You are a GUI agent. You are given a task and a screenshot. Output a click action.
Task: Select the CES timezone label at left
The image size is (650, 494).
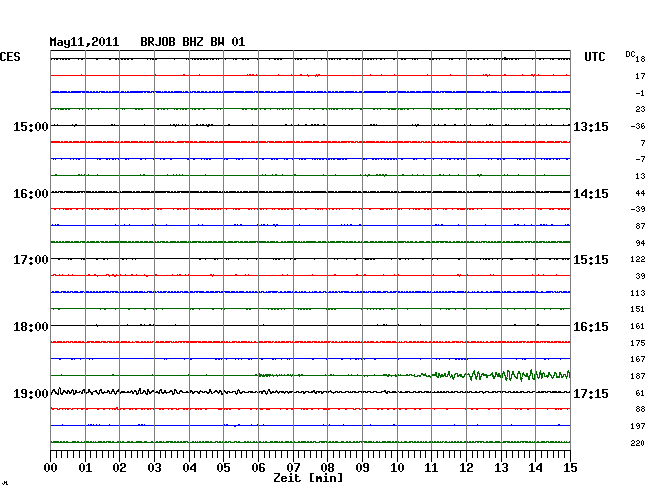(x=10, y=57)
